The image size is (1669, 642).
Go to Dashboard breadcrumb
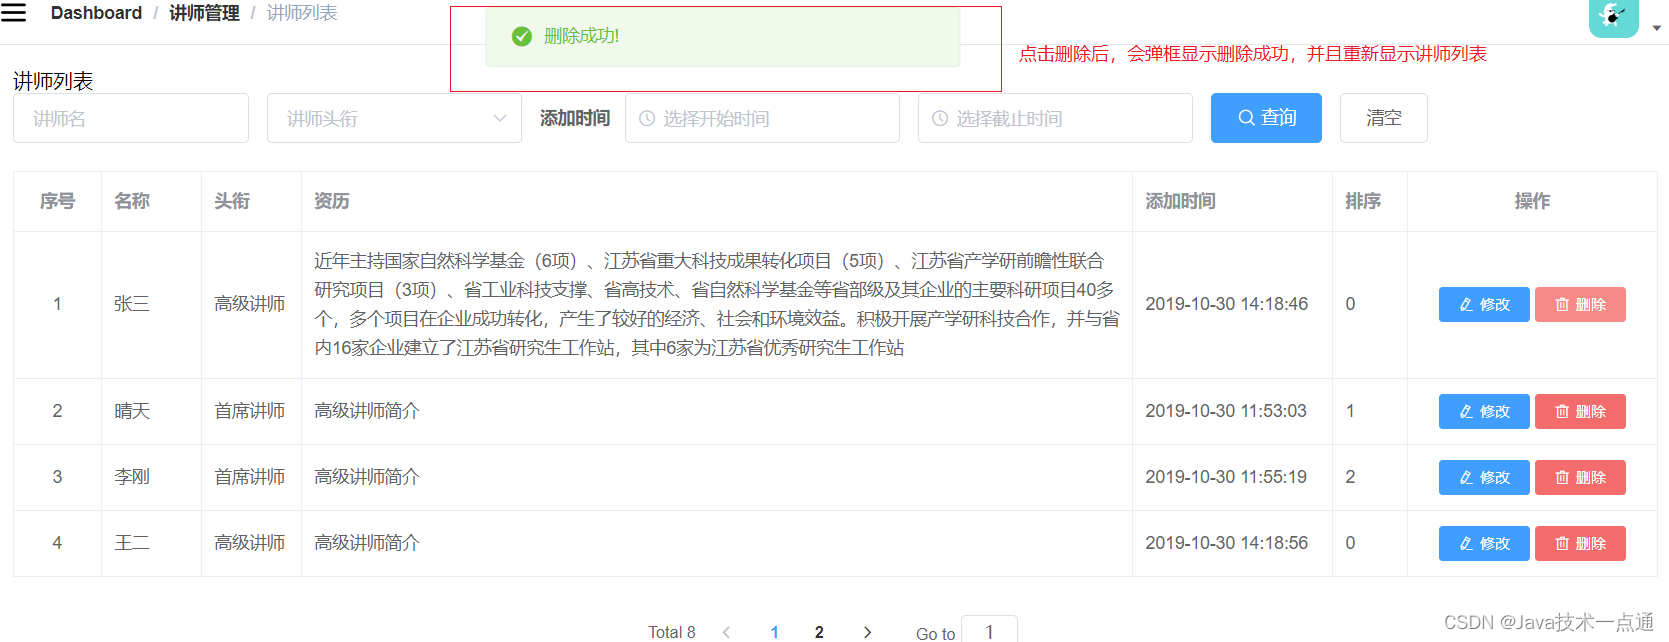(96, 13)
